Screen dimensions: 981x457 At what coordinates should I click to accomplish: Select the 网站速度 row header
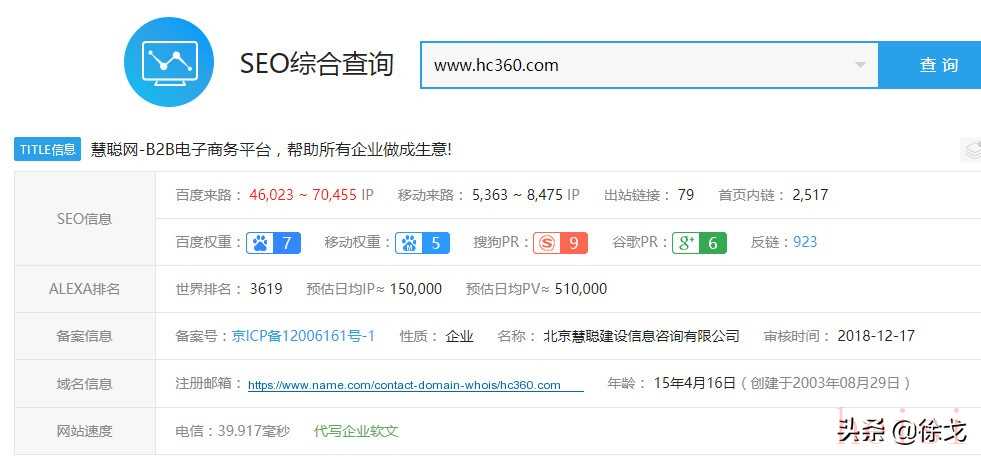(84, 431)
